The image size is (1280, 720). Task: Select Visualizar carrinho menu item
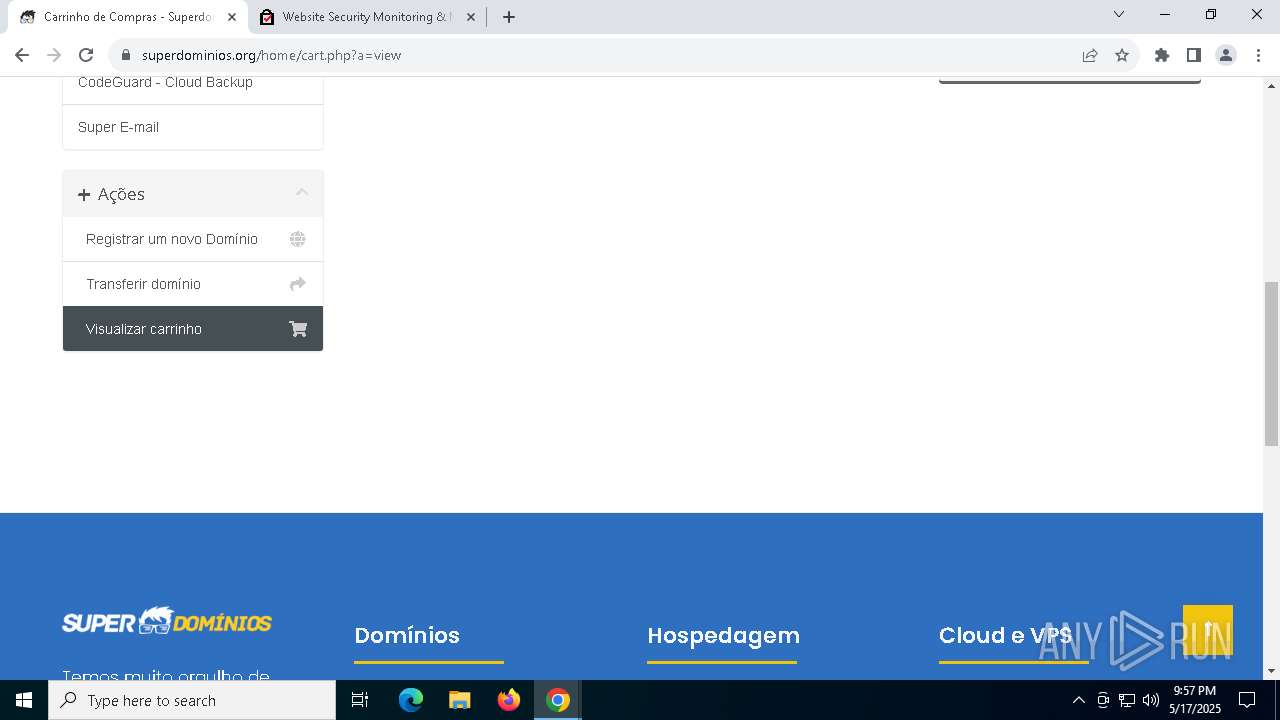click(192, 329)
